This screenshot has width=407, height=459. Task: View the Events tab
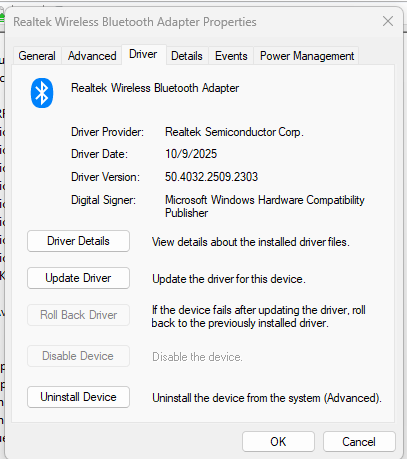coord(231,56)
